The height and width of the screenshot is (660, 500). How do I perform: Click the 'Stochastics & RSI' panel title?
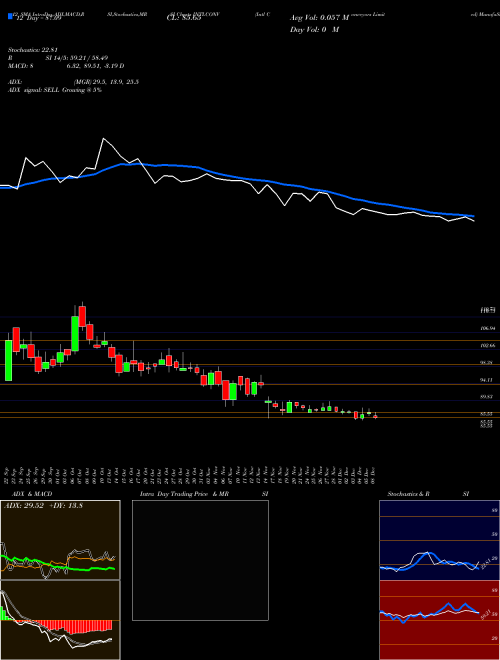tap(428, 494)
